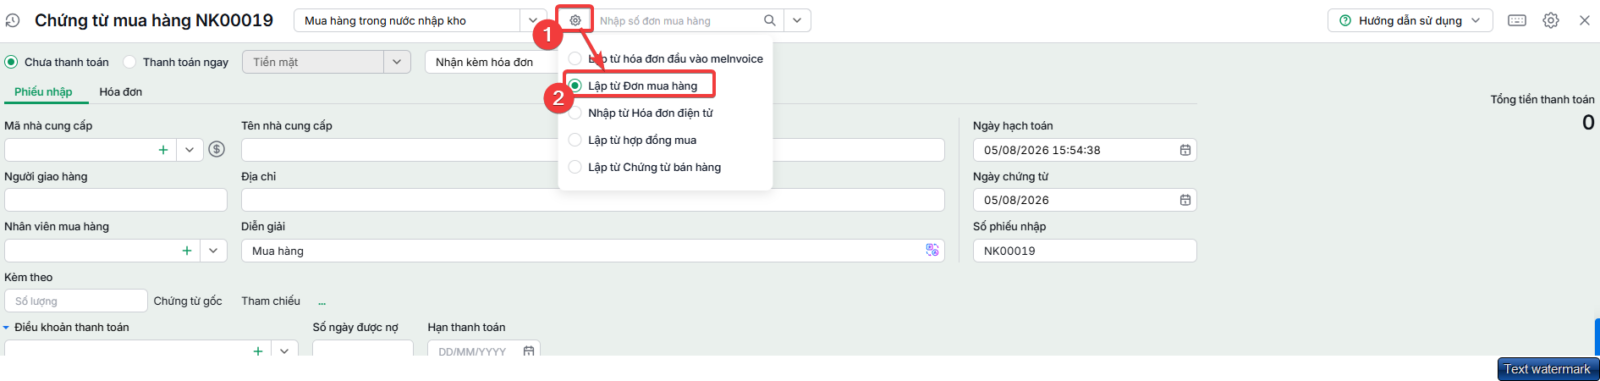This screenshot has height=381, width=1600.
Task: Click the AI suggestion icon in Diễn giải field
Action: coord(932,250)
